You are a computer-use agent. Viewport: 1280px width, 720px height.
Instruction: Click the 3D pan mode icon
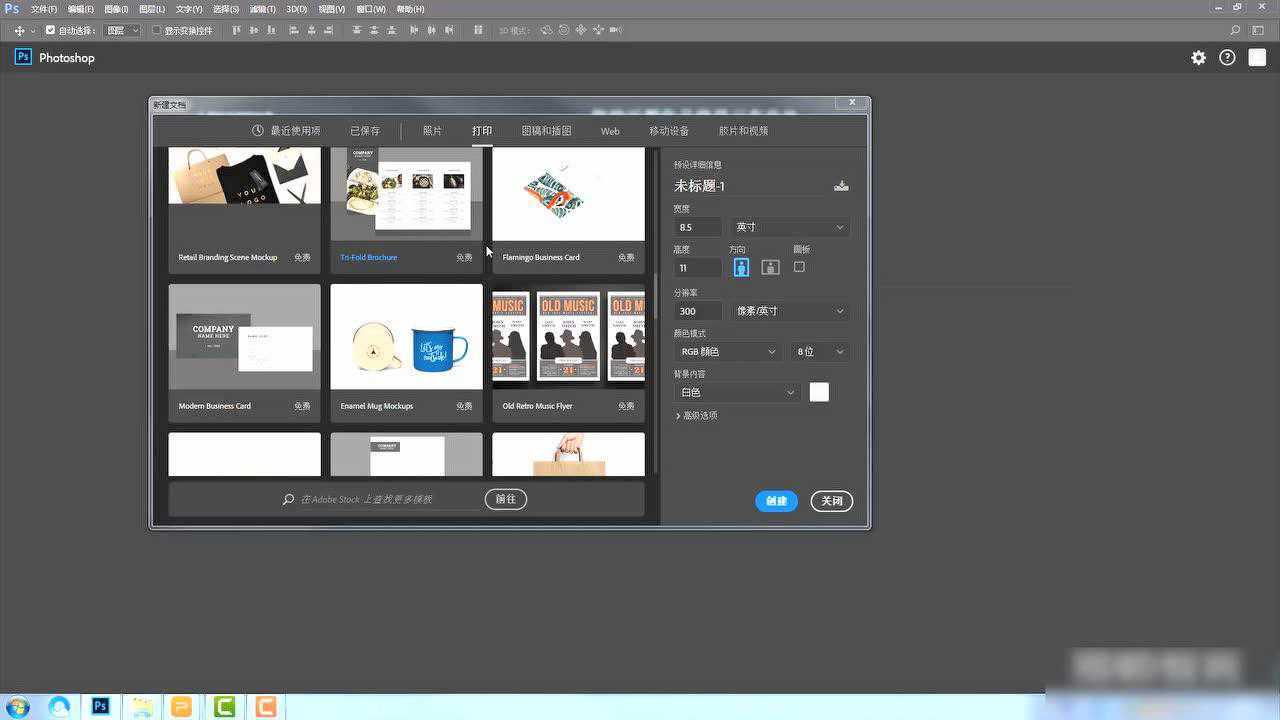point(581,30)
